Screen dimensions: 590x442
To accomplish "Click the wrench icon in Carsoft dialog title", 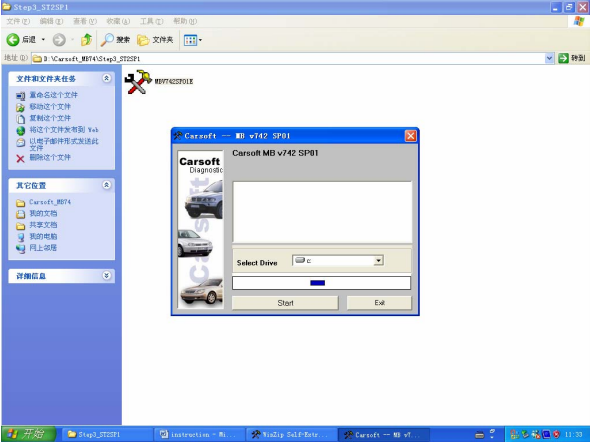I will tap(178, 136).
